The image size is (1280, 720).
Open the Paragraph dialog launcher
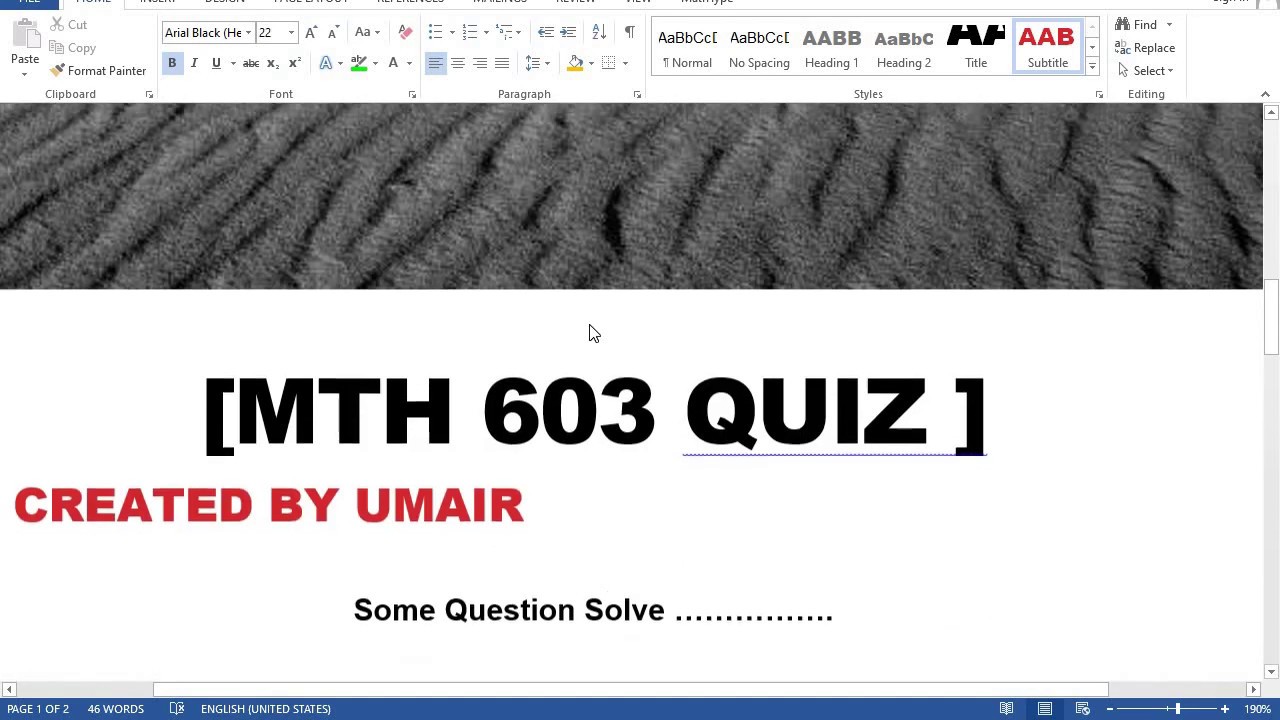point(637,94)
